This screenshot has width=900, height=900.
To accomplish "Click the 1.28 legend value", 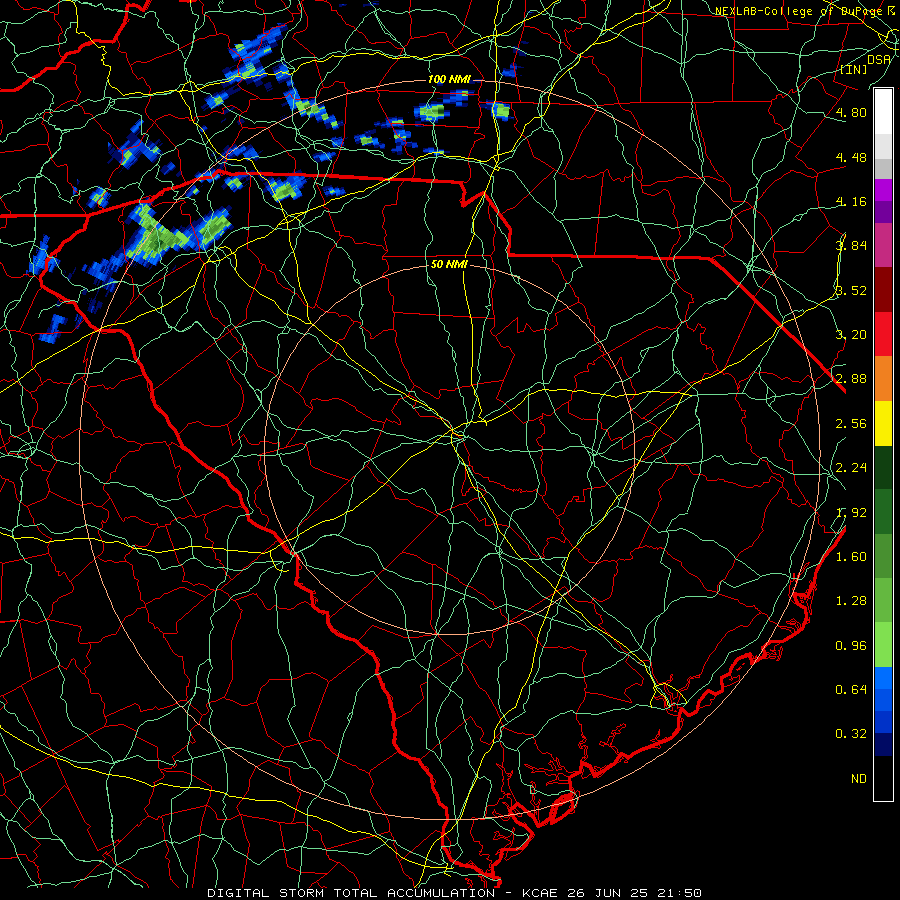I will [x=851, y=601].
